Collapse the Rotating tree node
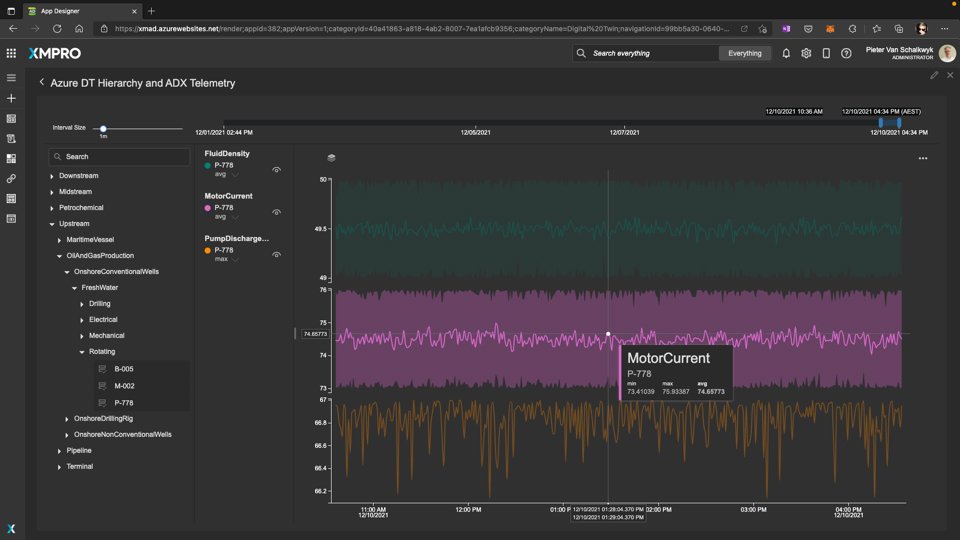The width and height of the screenshot is (960, 540). (82, 352)
